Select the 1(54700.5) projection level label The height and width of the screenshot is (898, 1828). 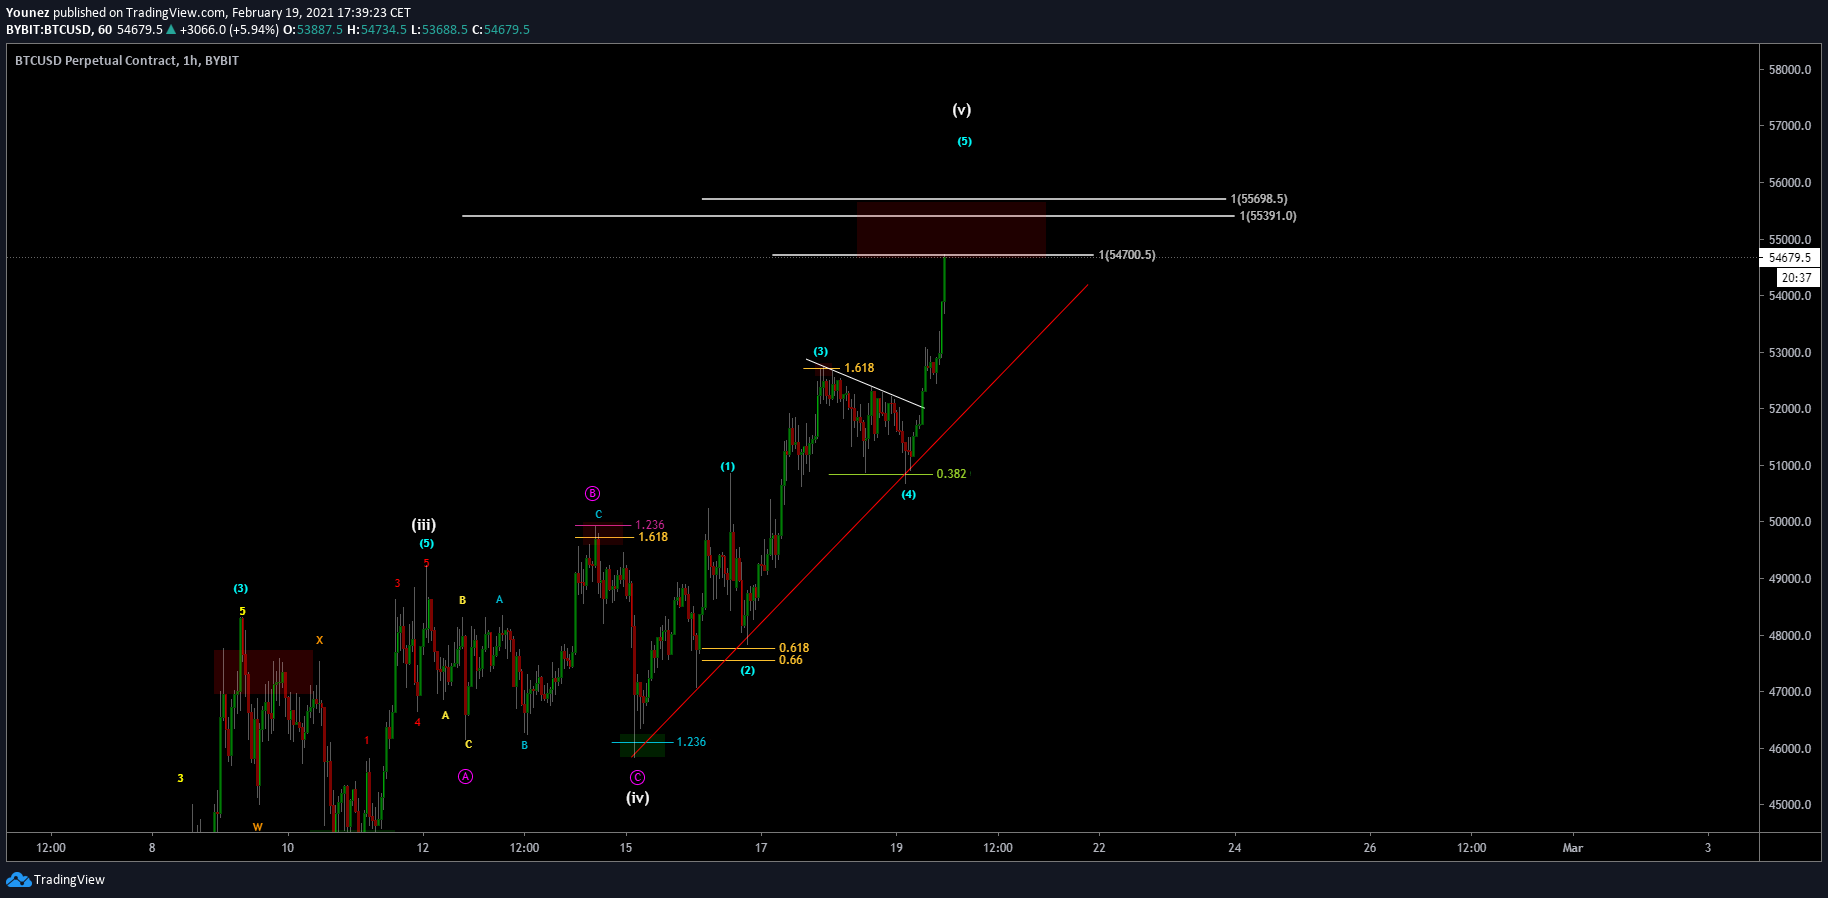coord(1127,255)
